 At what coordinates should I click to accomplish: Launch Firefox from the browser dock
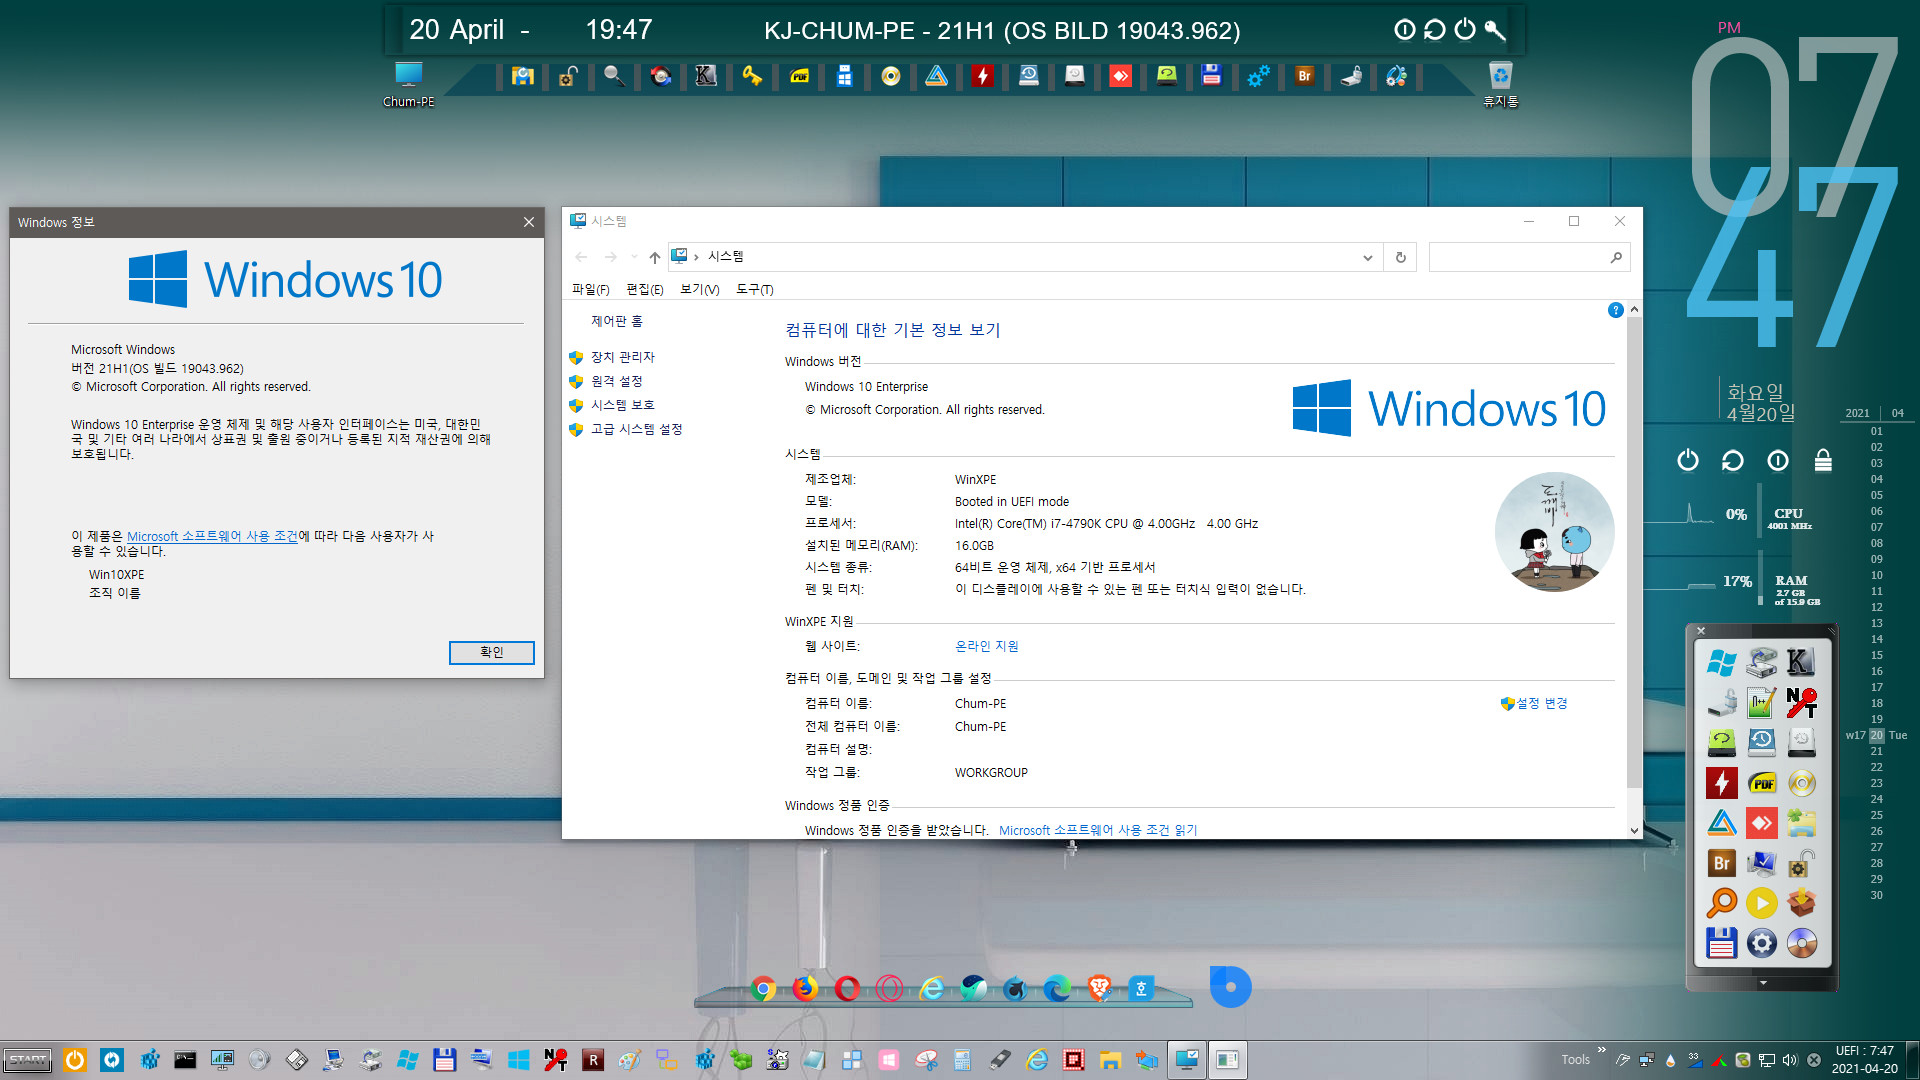(x=805, y=989)
